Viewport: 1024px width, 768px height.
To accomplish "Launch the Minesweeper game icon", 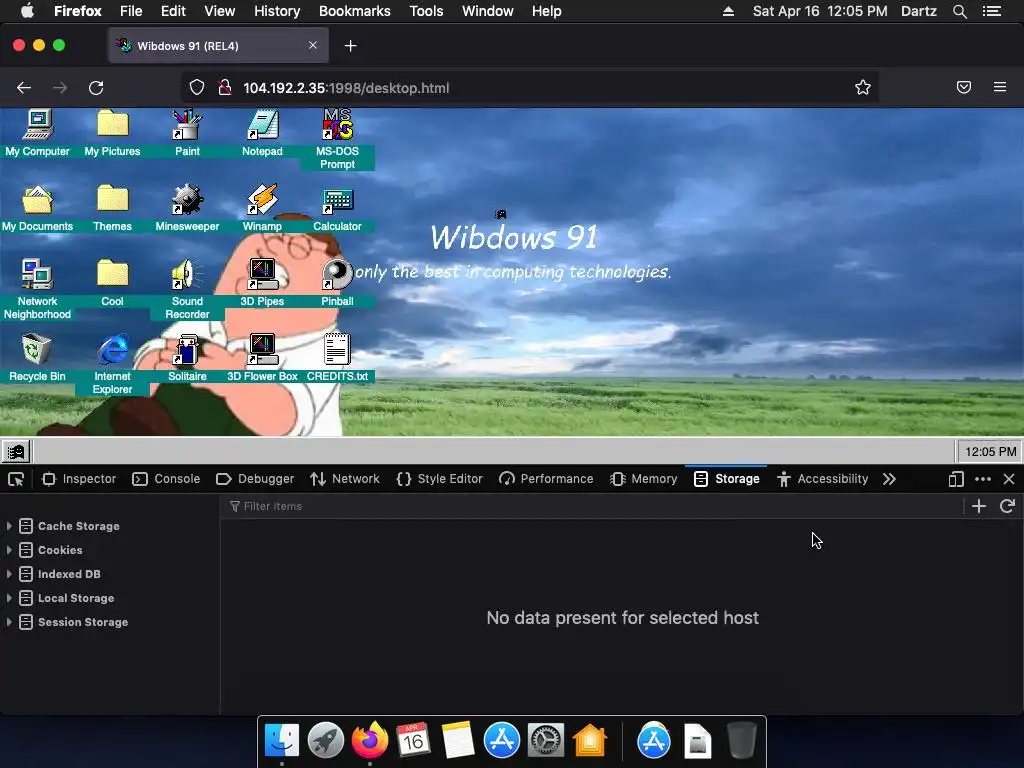I will 187,208.
